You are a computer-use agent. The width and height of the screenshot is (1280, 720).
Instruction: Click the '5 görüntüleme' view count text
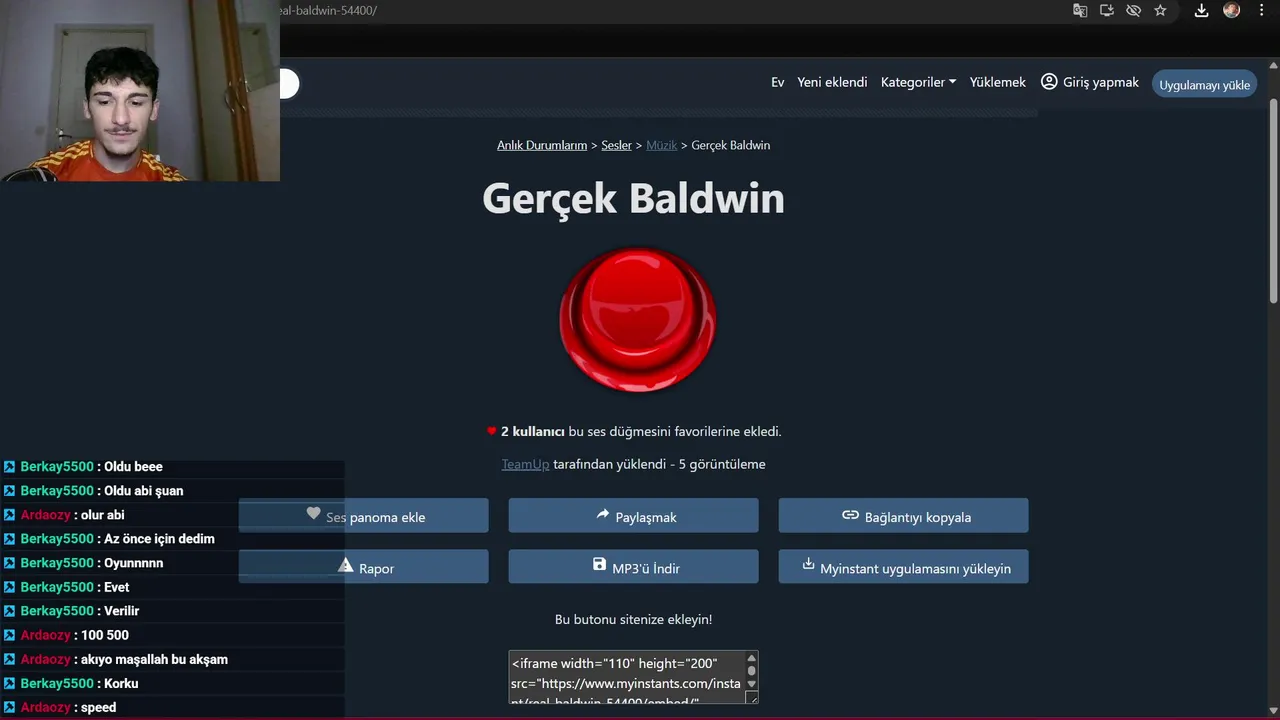tap(722, 464)
